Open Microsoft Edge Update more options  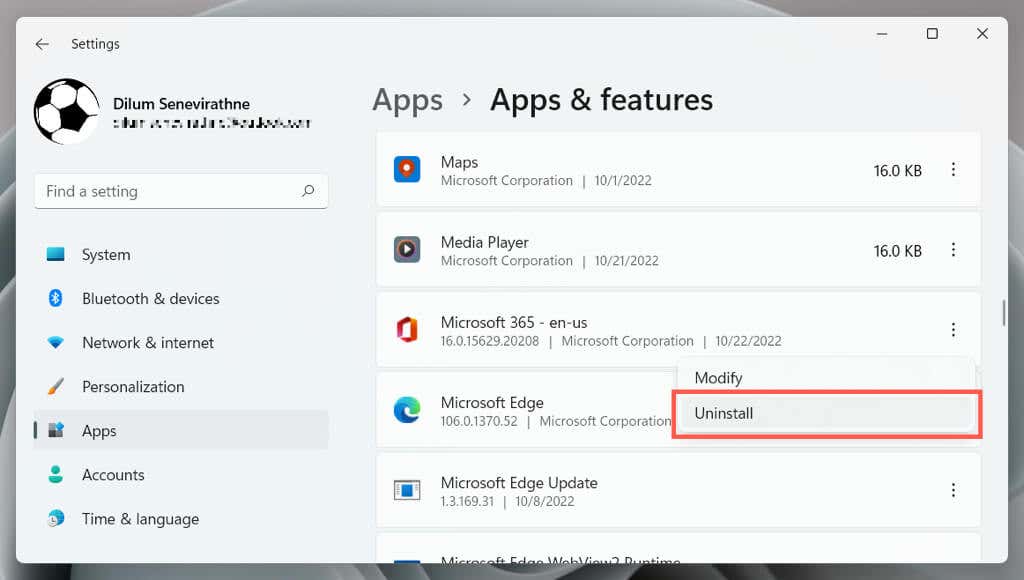pyautogui.click(x=953, y=490)
